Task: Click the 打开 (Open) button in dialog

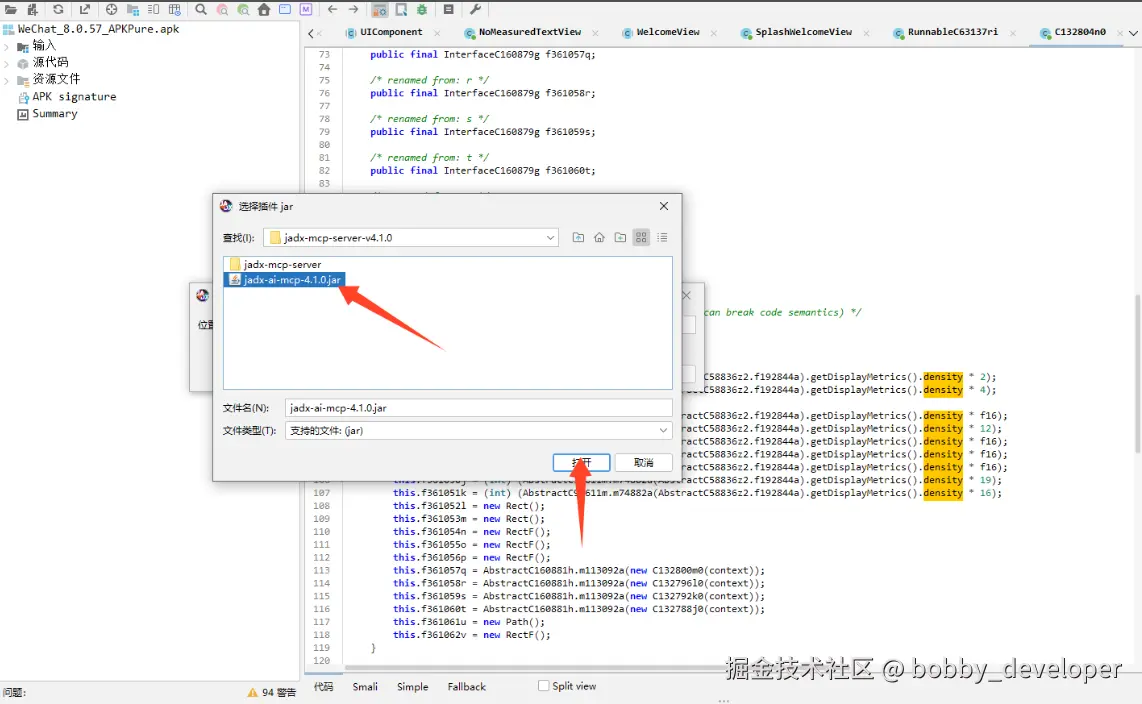Action: pos(581,462)
